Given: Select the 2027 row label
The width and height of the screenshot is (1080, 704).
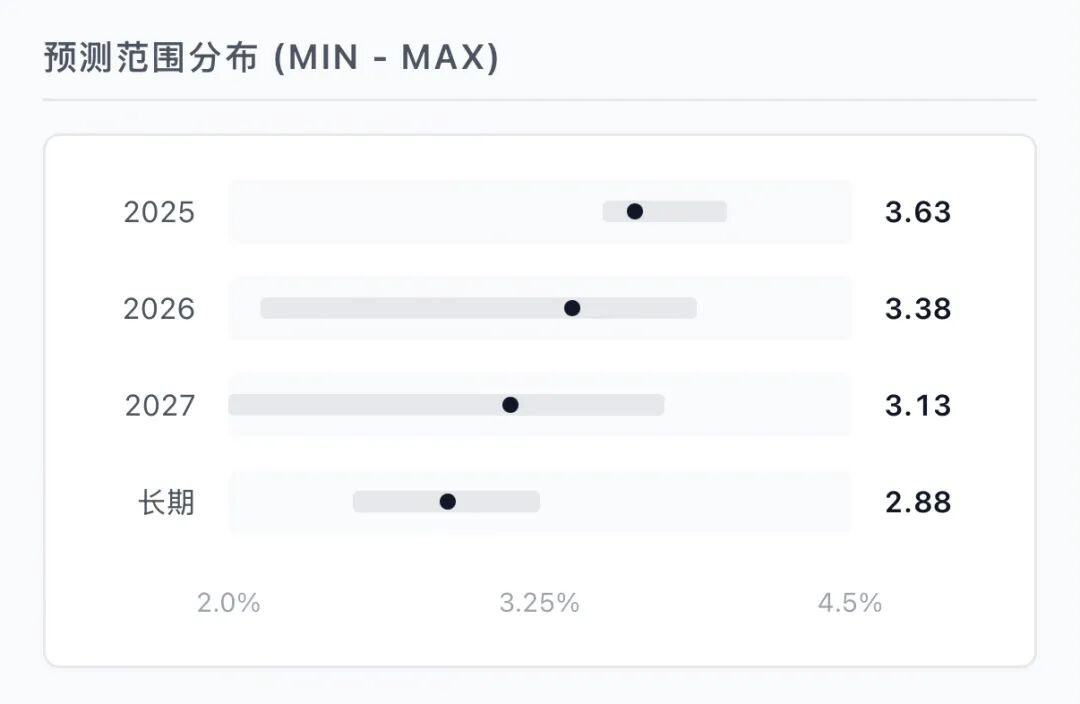Looking at the screenshot, I should (x=160, y=405).
